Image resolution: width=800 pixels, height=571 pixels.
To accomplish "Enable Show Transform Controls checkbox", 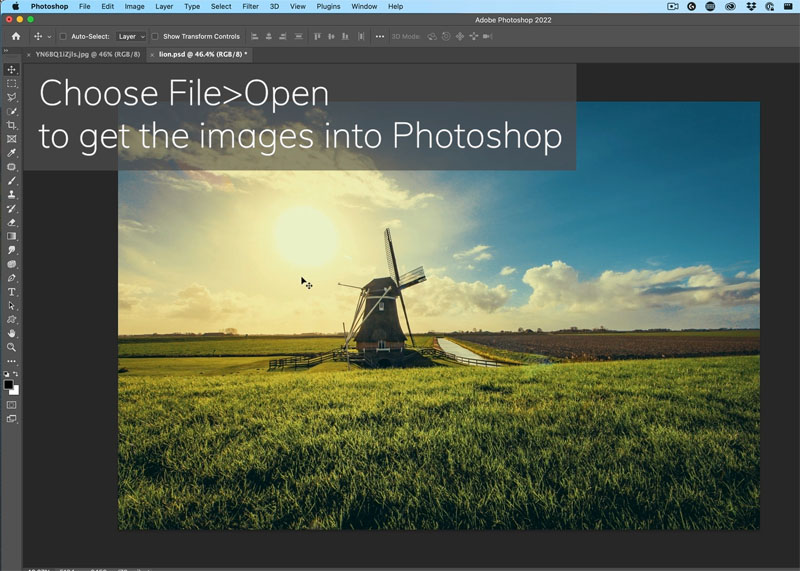I will tap(155, 36).
